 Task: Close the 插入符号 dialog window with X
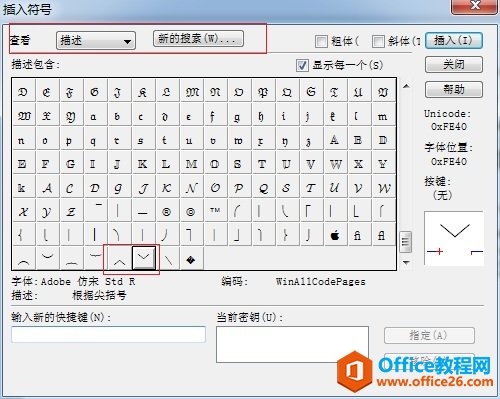point(475,6)
